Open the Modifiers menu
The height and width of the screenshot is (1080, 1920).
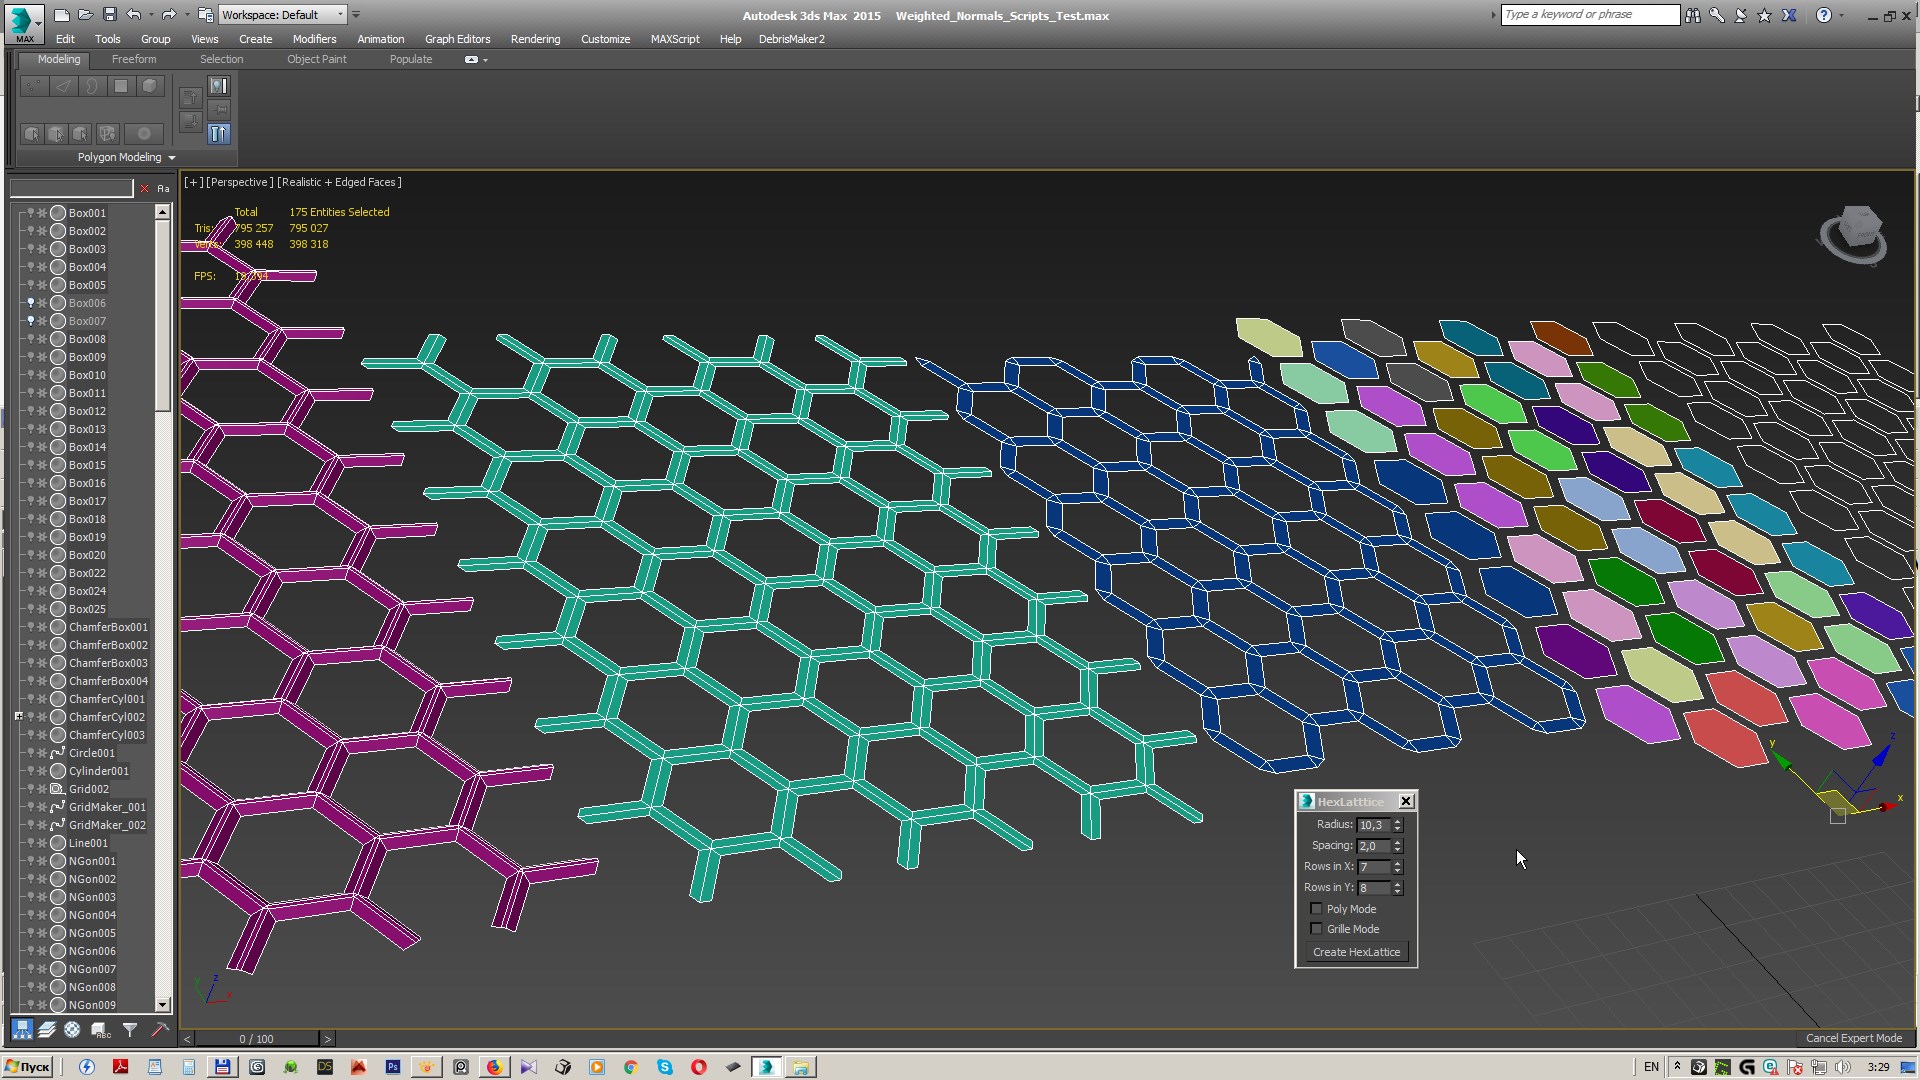coord(314,39)
